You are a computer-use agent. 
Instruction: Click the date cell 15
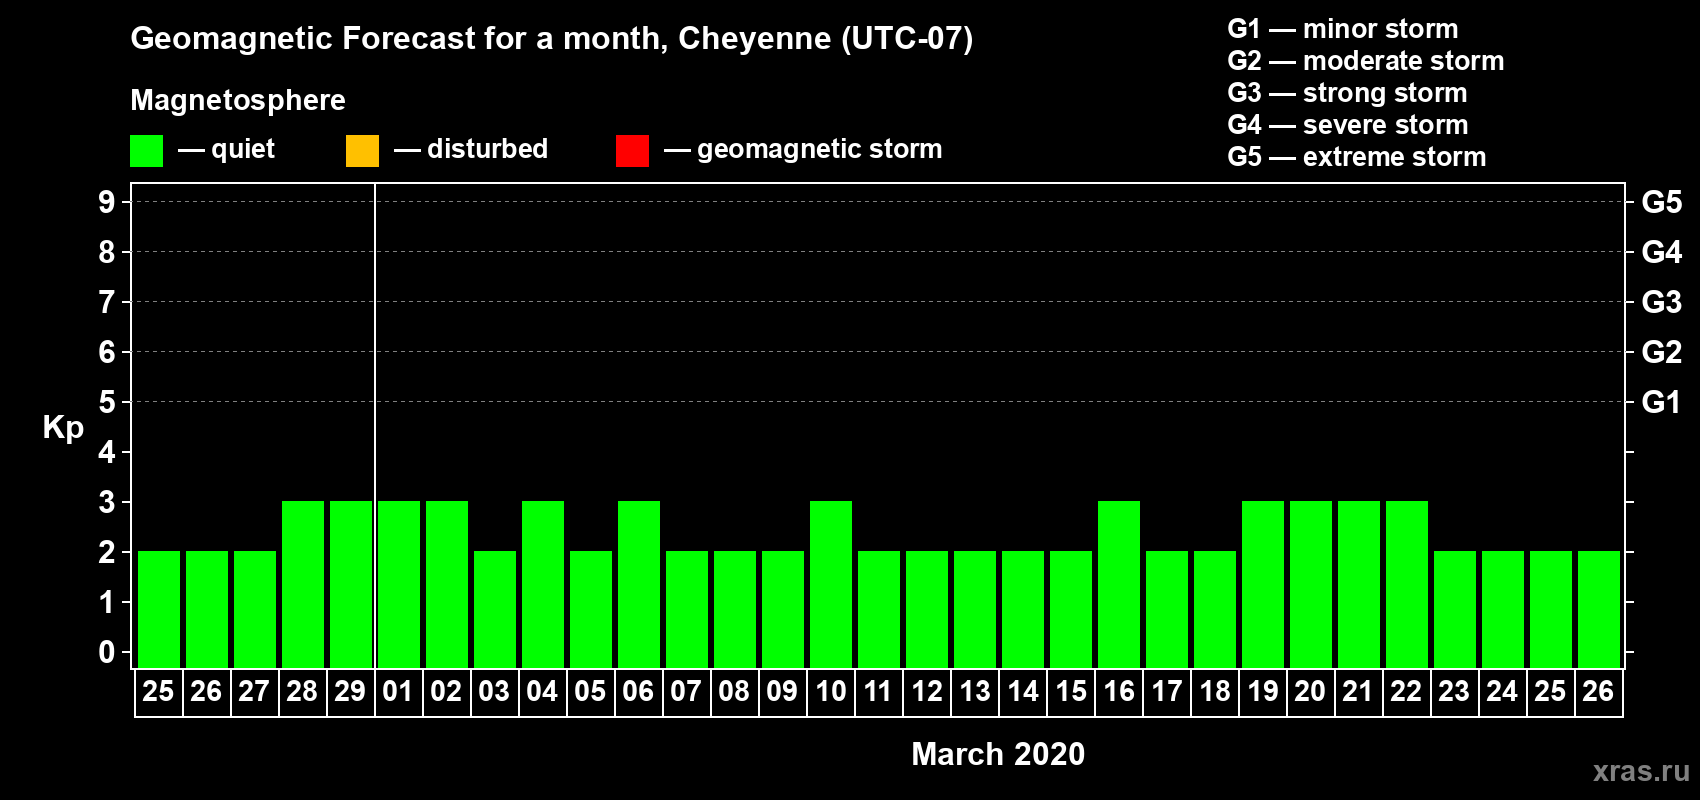click(1070, 692)
